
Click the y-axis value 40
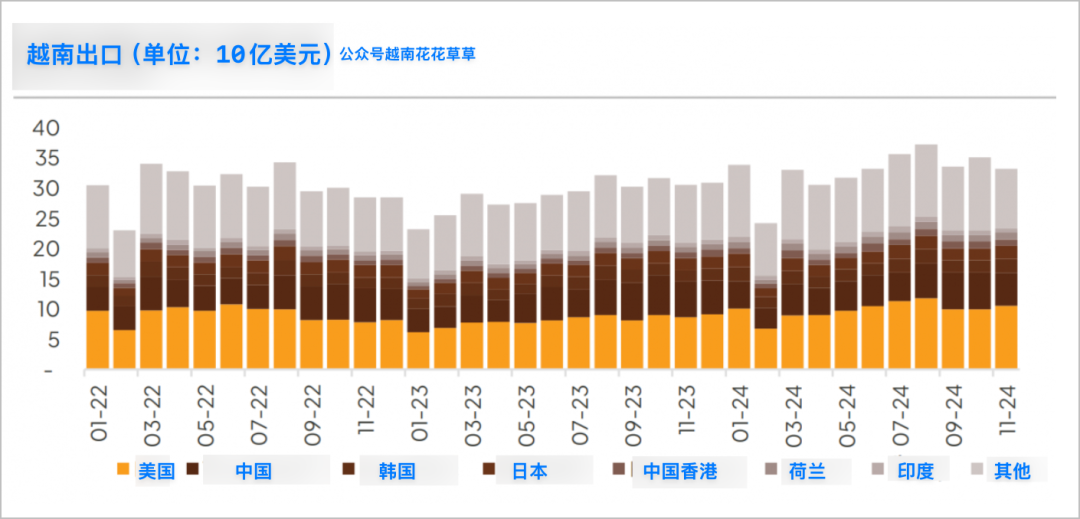coord(46,128)
